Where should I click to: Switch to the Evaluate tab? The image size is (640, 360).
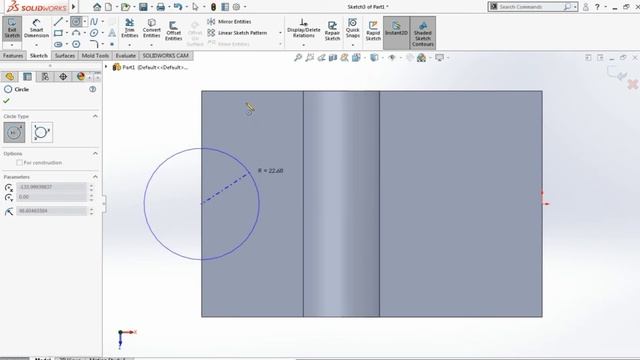(125, 56)
